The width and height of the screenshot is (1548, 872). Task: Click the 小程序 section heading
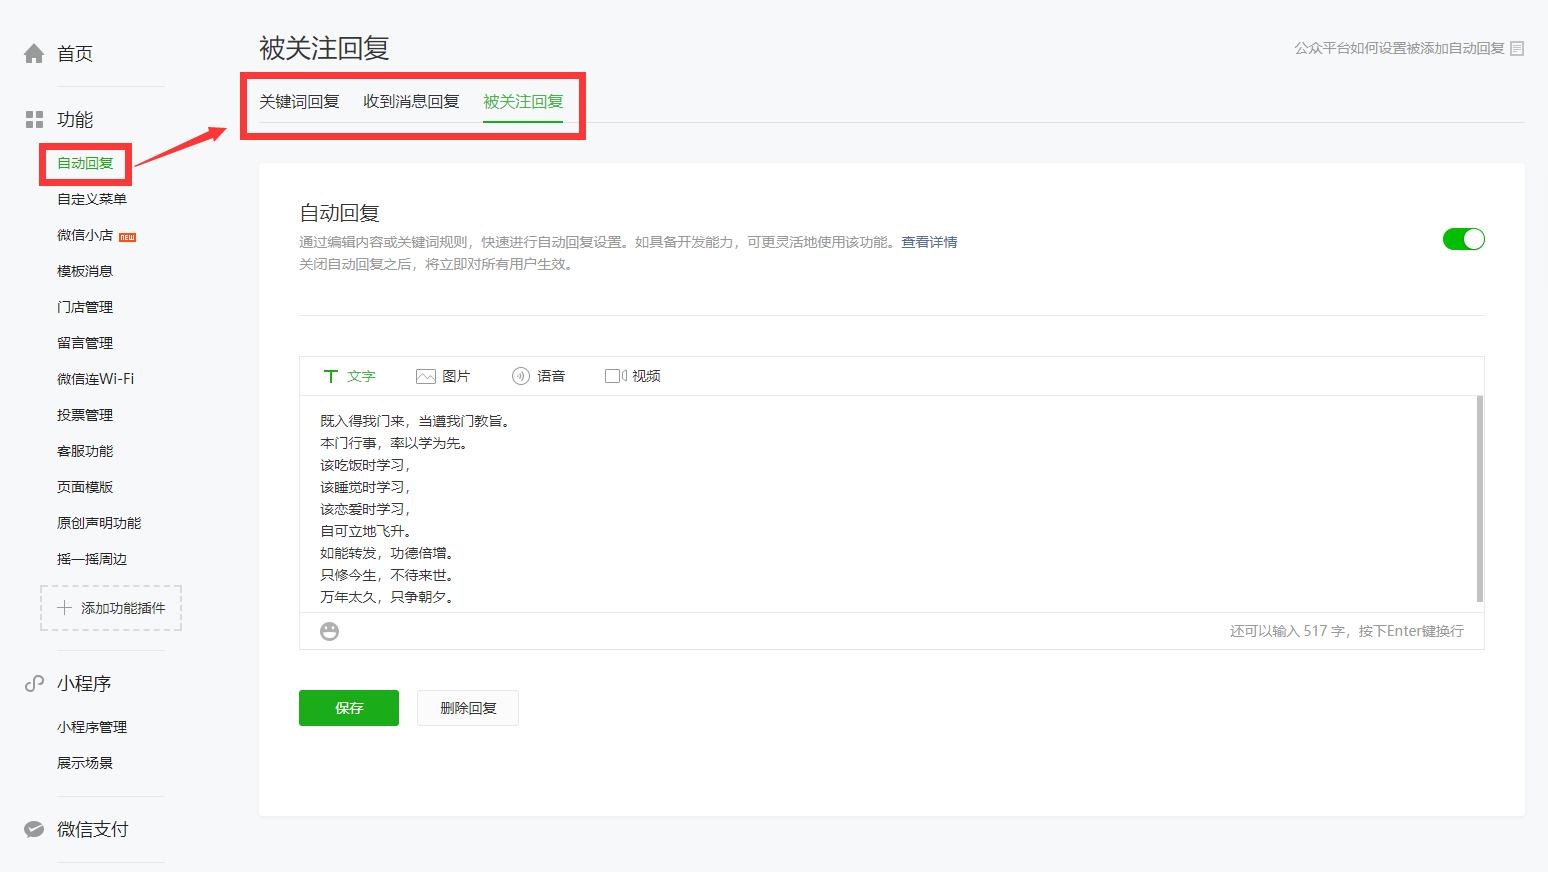pos(84,683)
